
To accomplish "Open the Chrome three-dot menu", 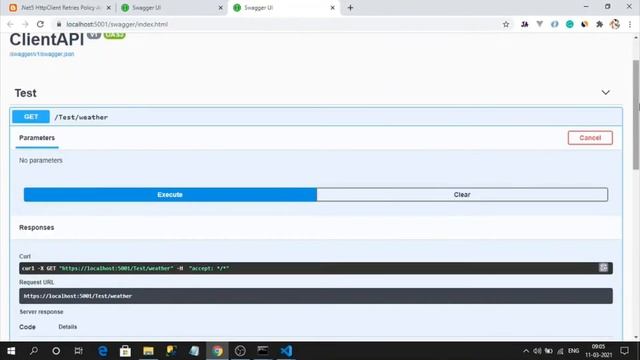I will coord(630,24).
